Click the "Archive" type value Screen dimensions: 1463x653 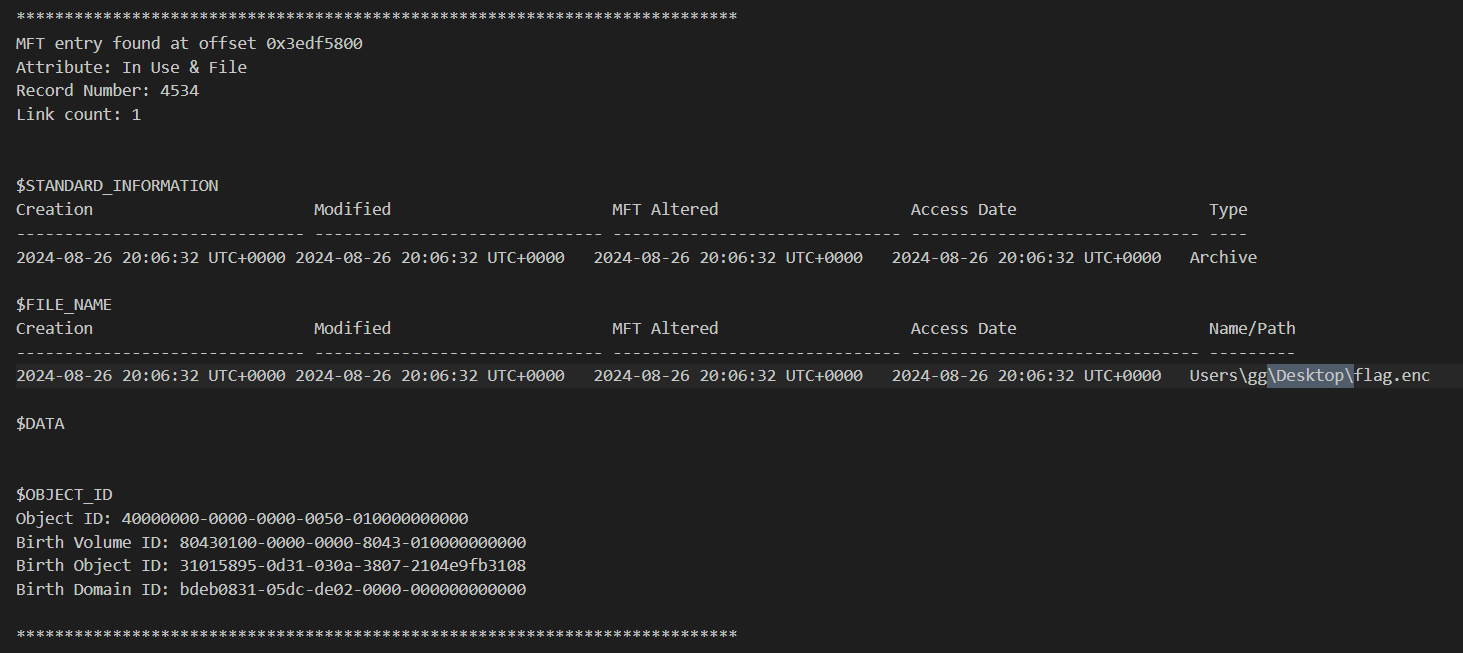pos(1223,258)
